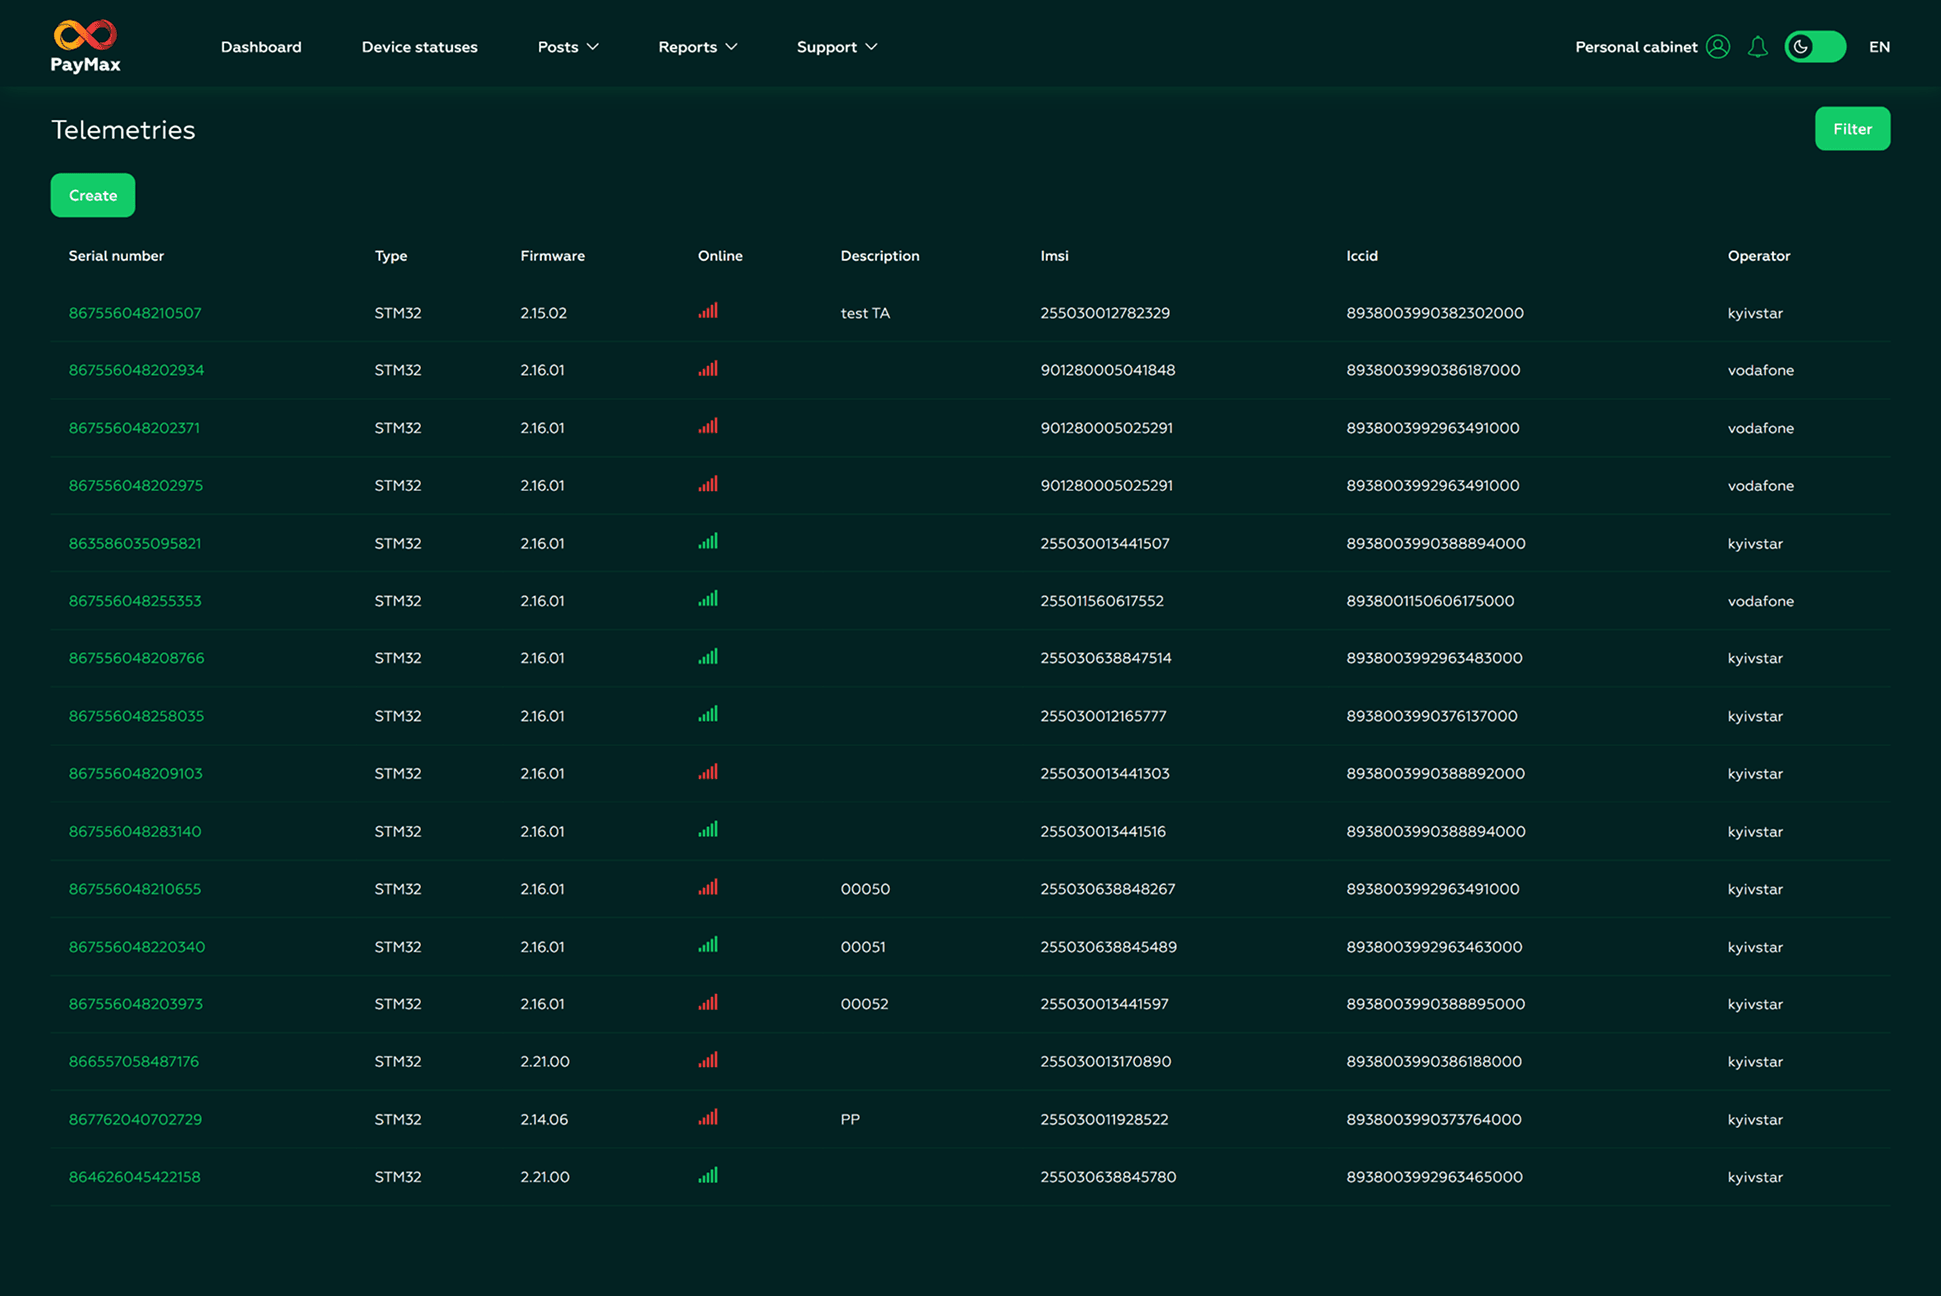Click signal icon for 867556048220340
Viewport: 1941px width, 1296px height.
708,945
